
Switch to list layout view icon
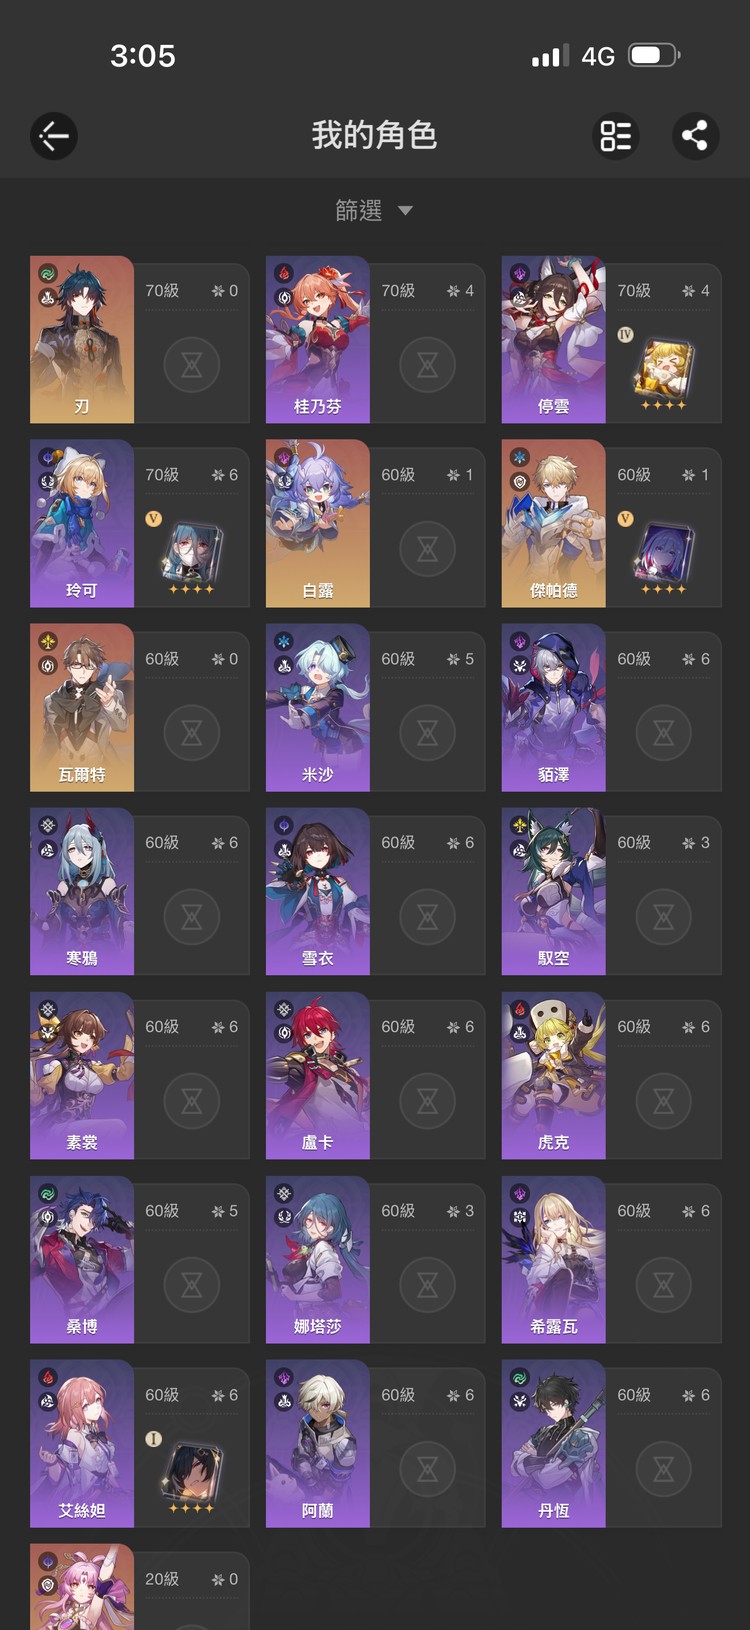pos(616,136)
